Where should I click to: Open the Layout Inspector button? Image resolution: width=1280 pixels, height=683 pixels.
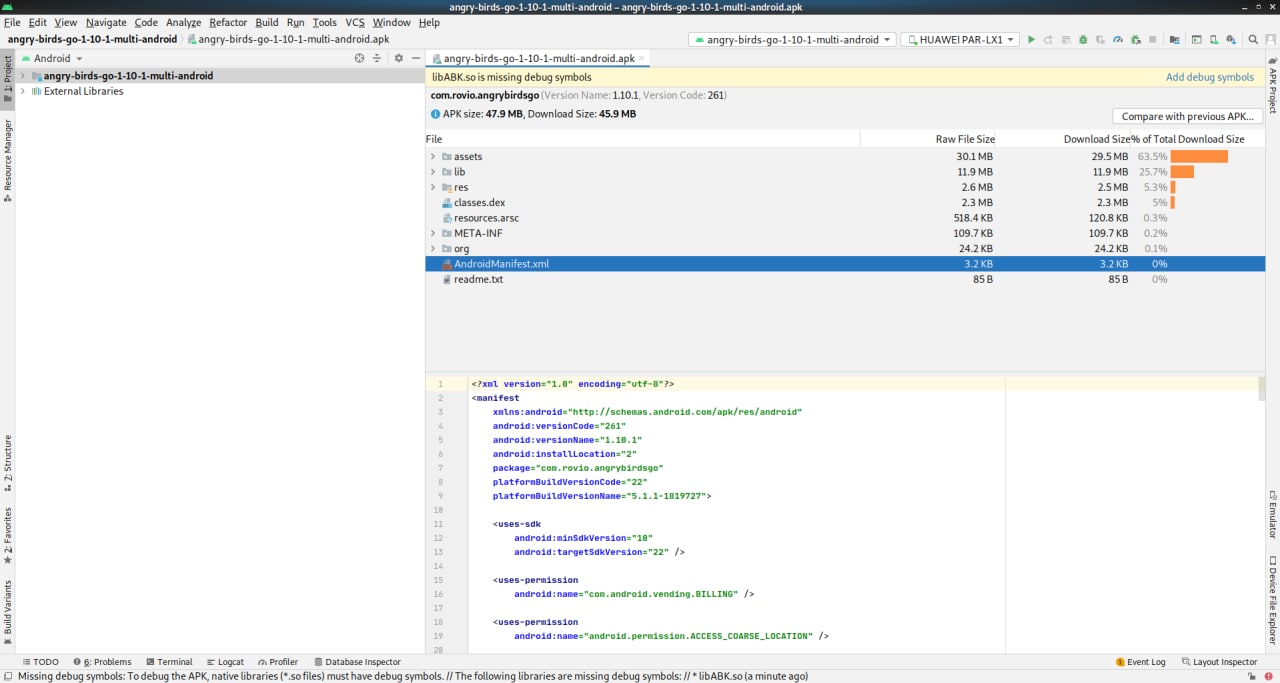point(1219,662)
